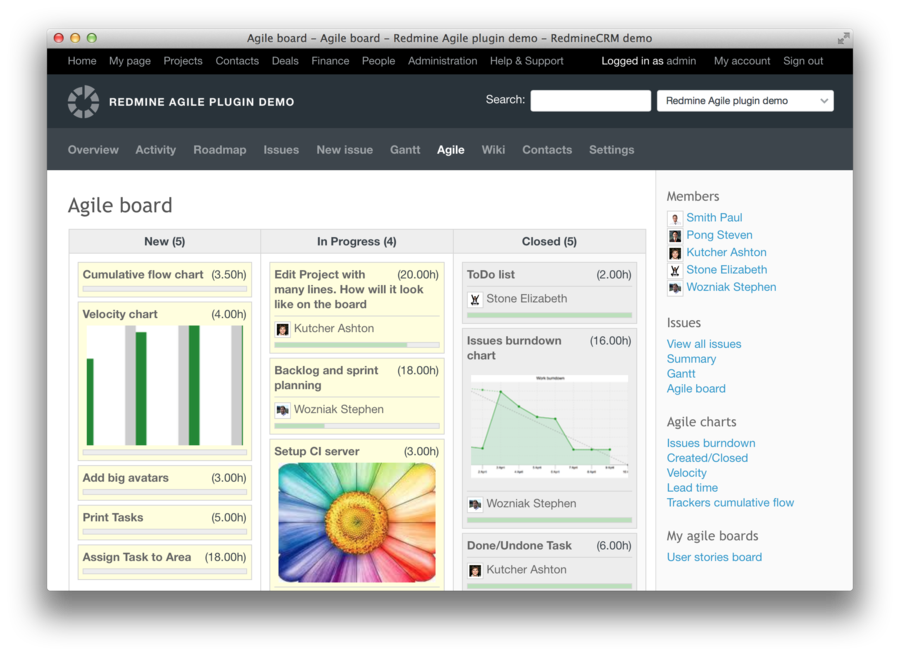Open the project selector dropdown

pyautogui.click(x=745, y=101)
